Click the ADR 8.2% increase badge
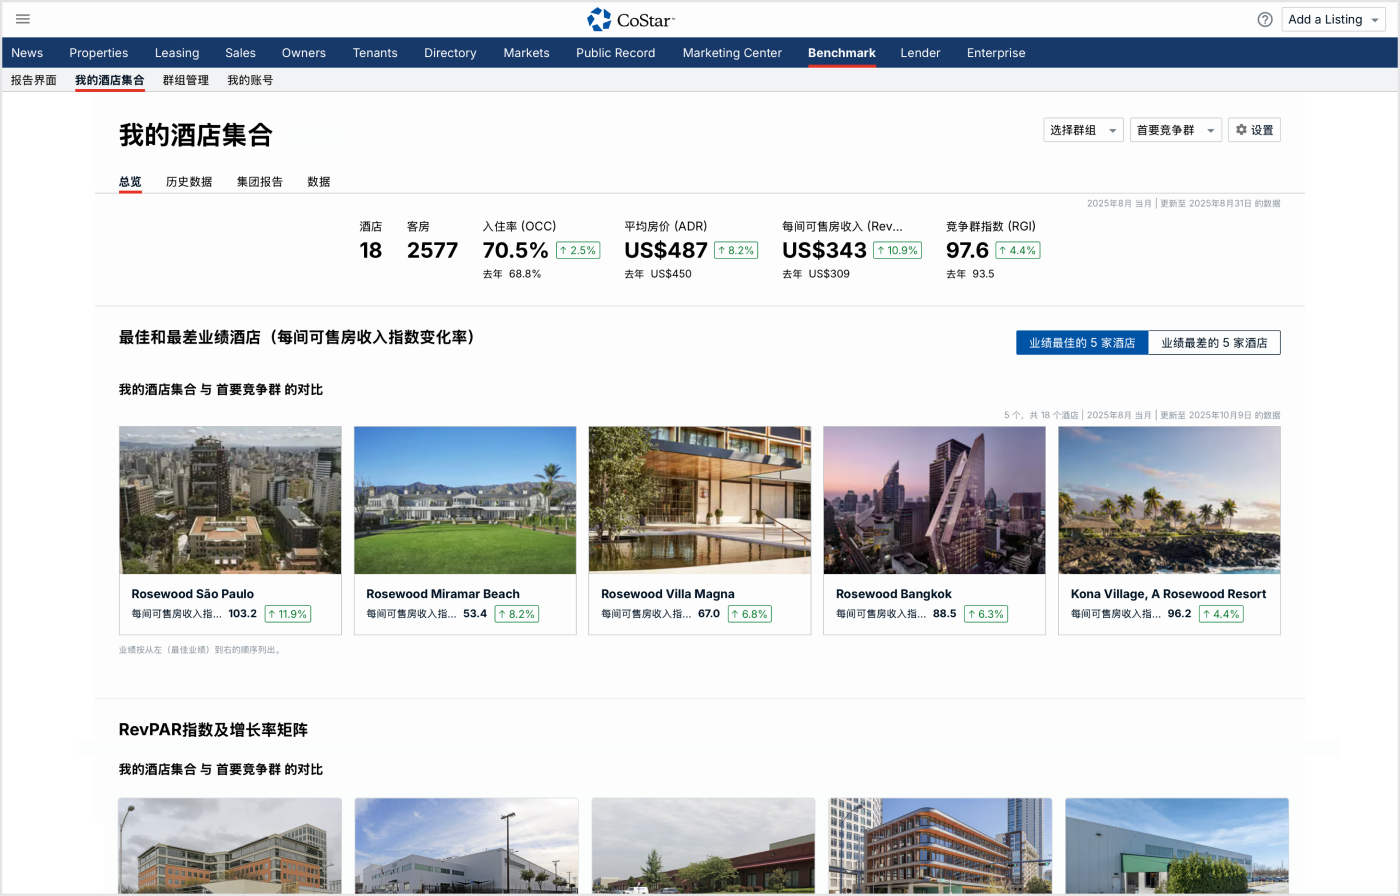The height and width of the screenshot is (896, 1400). [x=735, y=250]
